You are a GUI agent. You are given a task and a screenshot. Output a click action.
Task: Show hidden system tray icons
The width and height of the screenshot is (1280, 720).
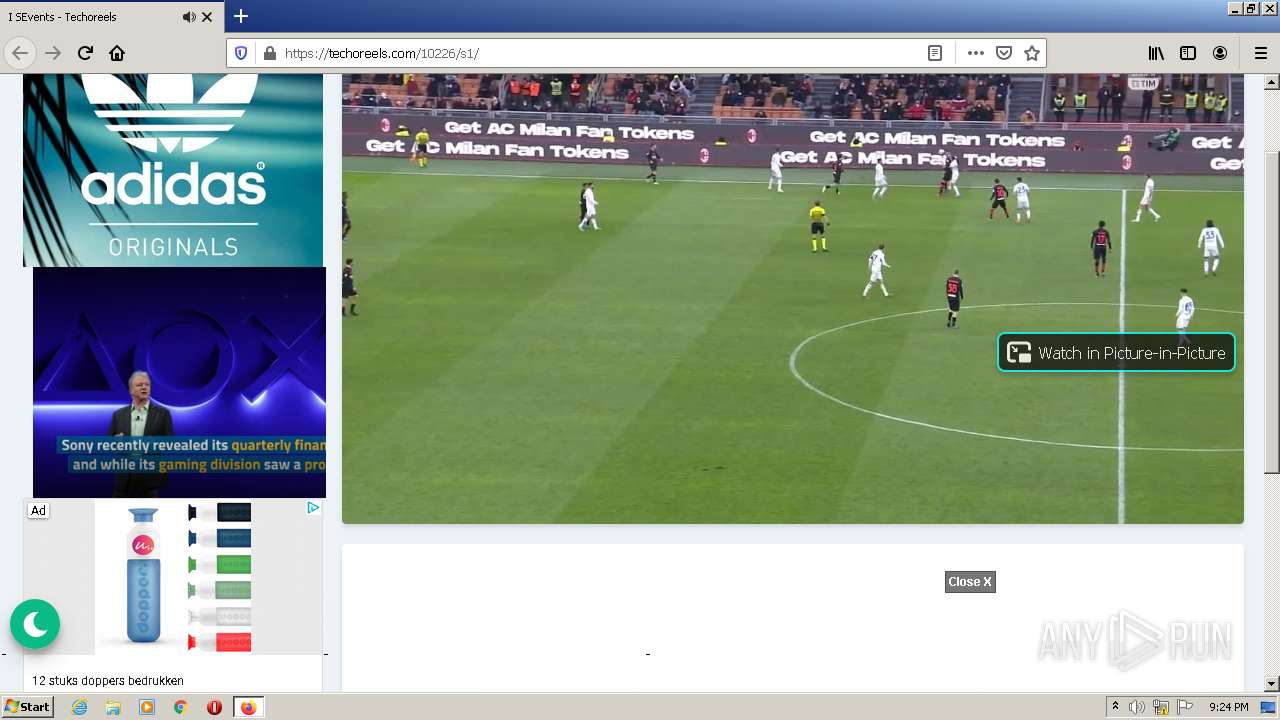tap(1115, 707)
